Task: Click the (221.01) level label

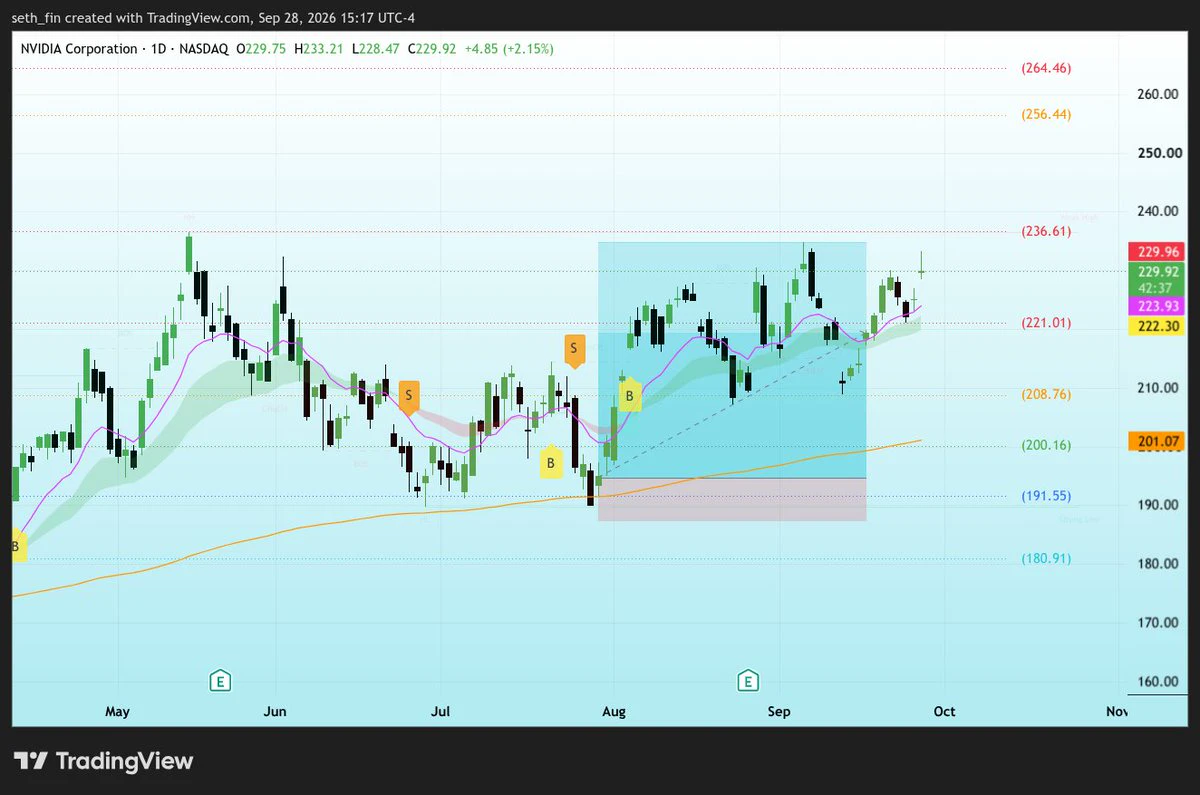Action: coord(1046,323)
